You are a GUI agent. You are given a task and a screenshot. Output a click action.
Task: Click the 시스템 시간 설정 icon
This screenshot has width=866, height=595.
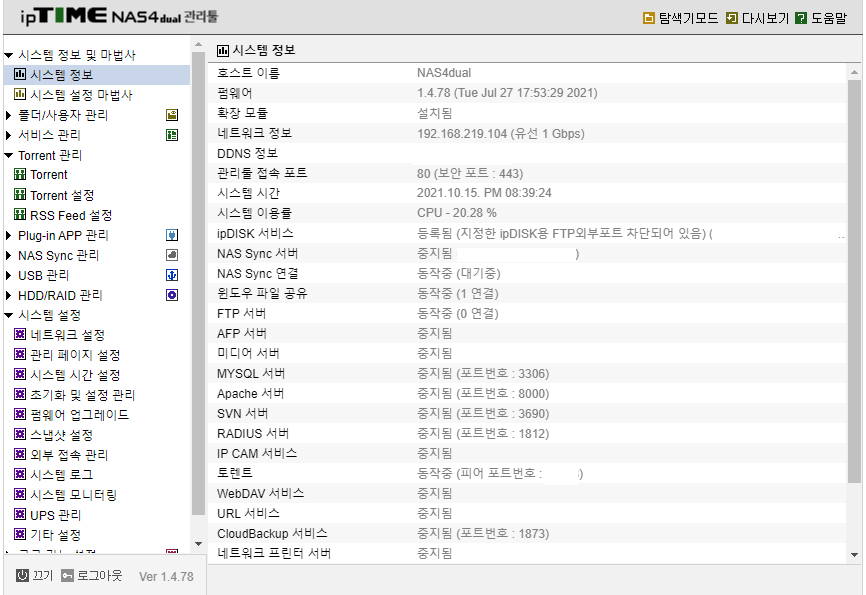20,373
